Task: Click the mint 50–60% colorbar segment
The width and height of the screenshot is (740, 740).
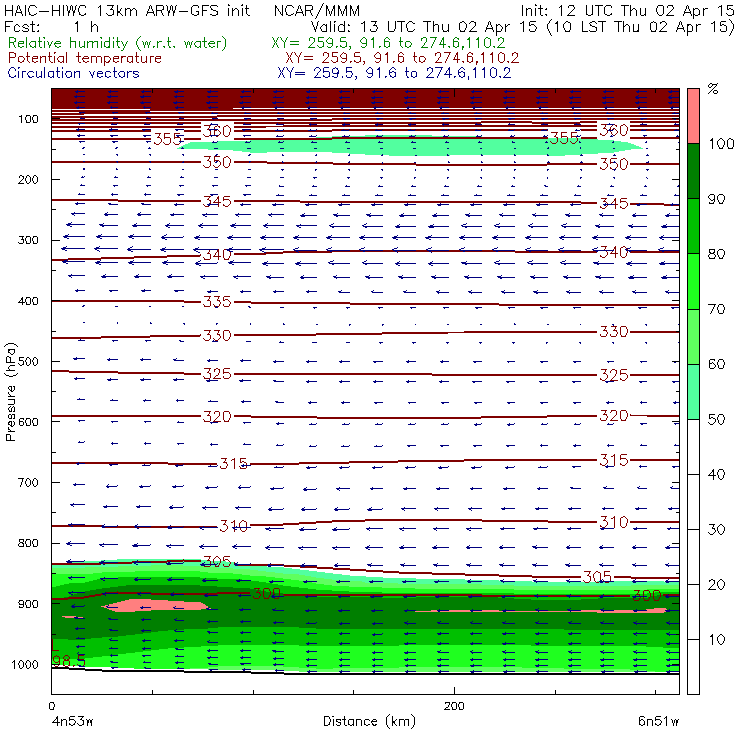Action: click(x=693, y=392)
